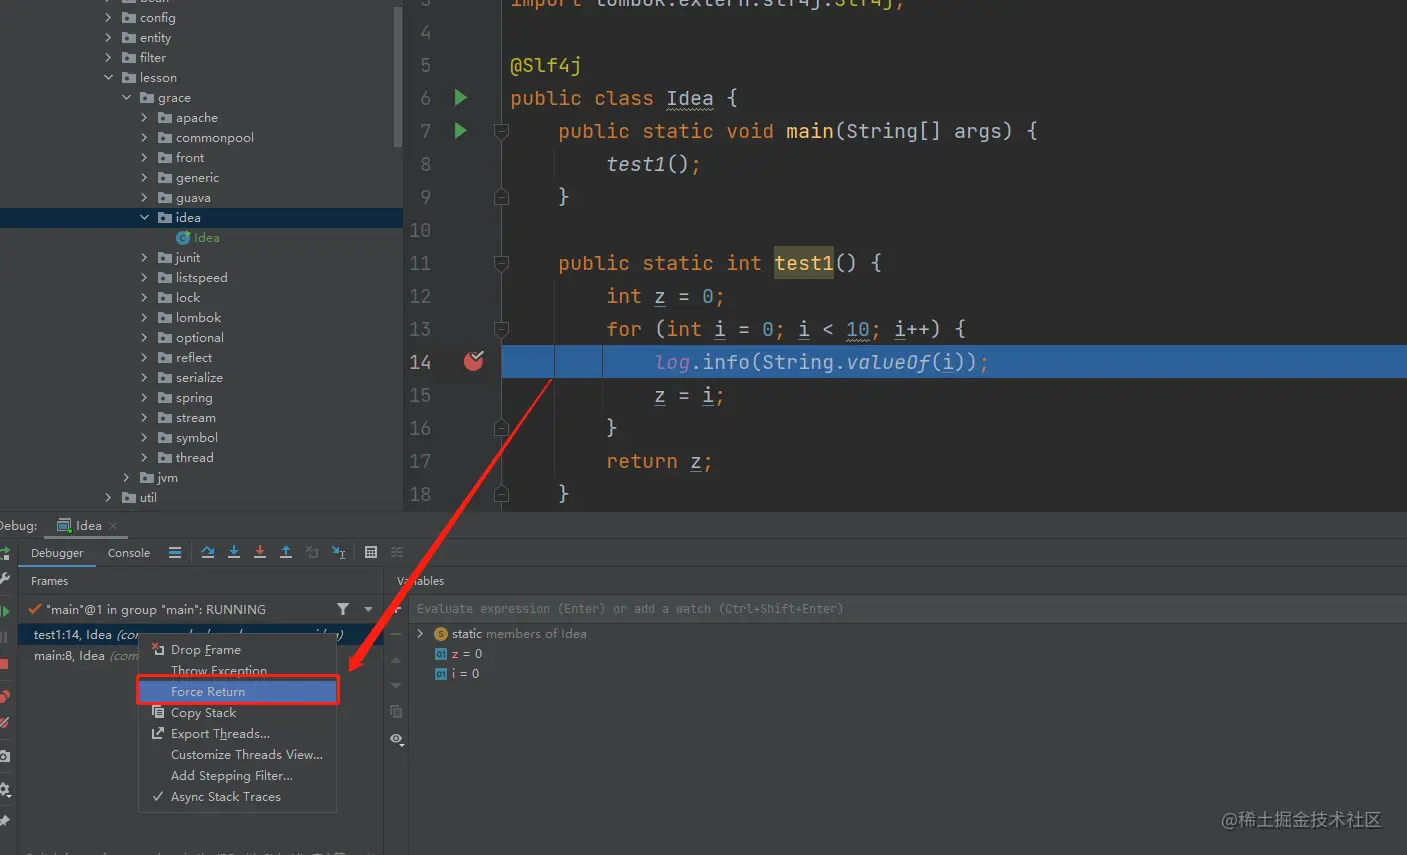Image resolution: width=1407 pixels, height=855 pixels.
Task: Collapse grace folder chevron
Action: tap(126, 98)
